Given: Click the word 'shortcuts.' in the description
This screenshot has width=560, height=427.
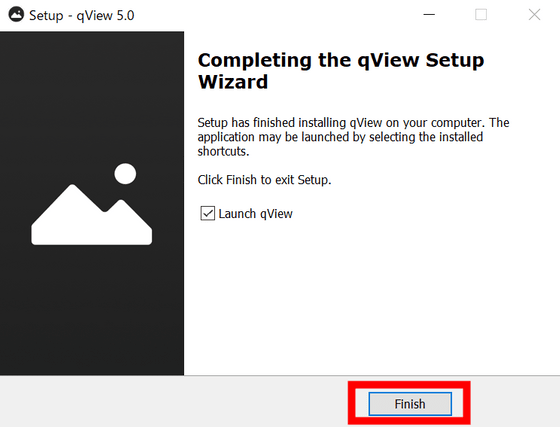Looking at the screenshot, I should 223,151.
